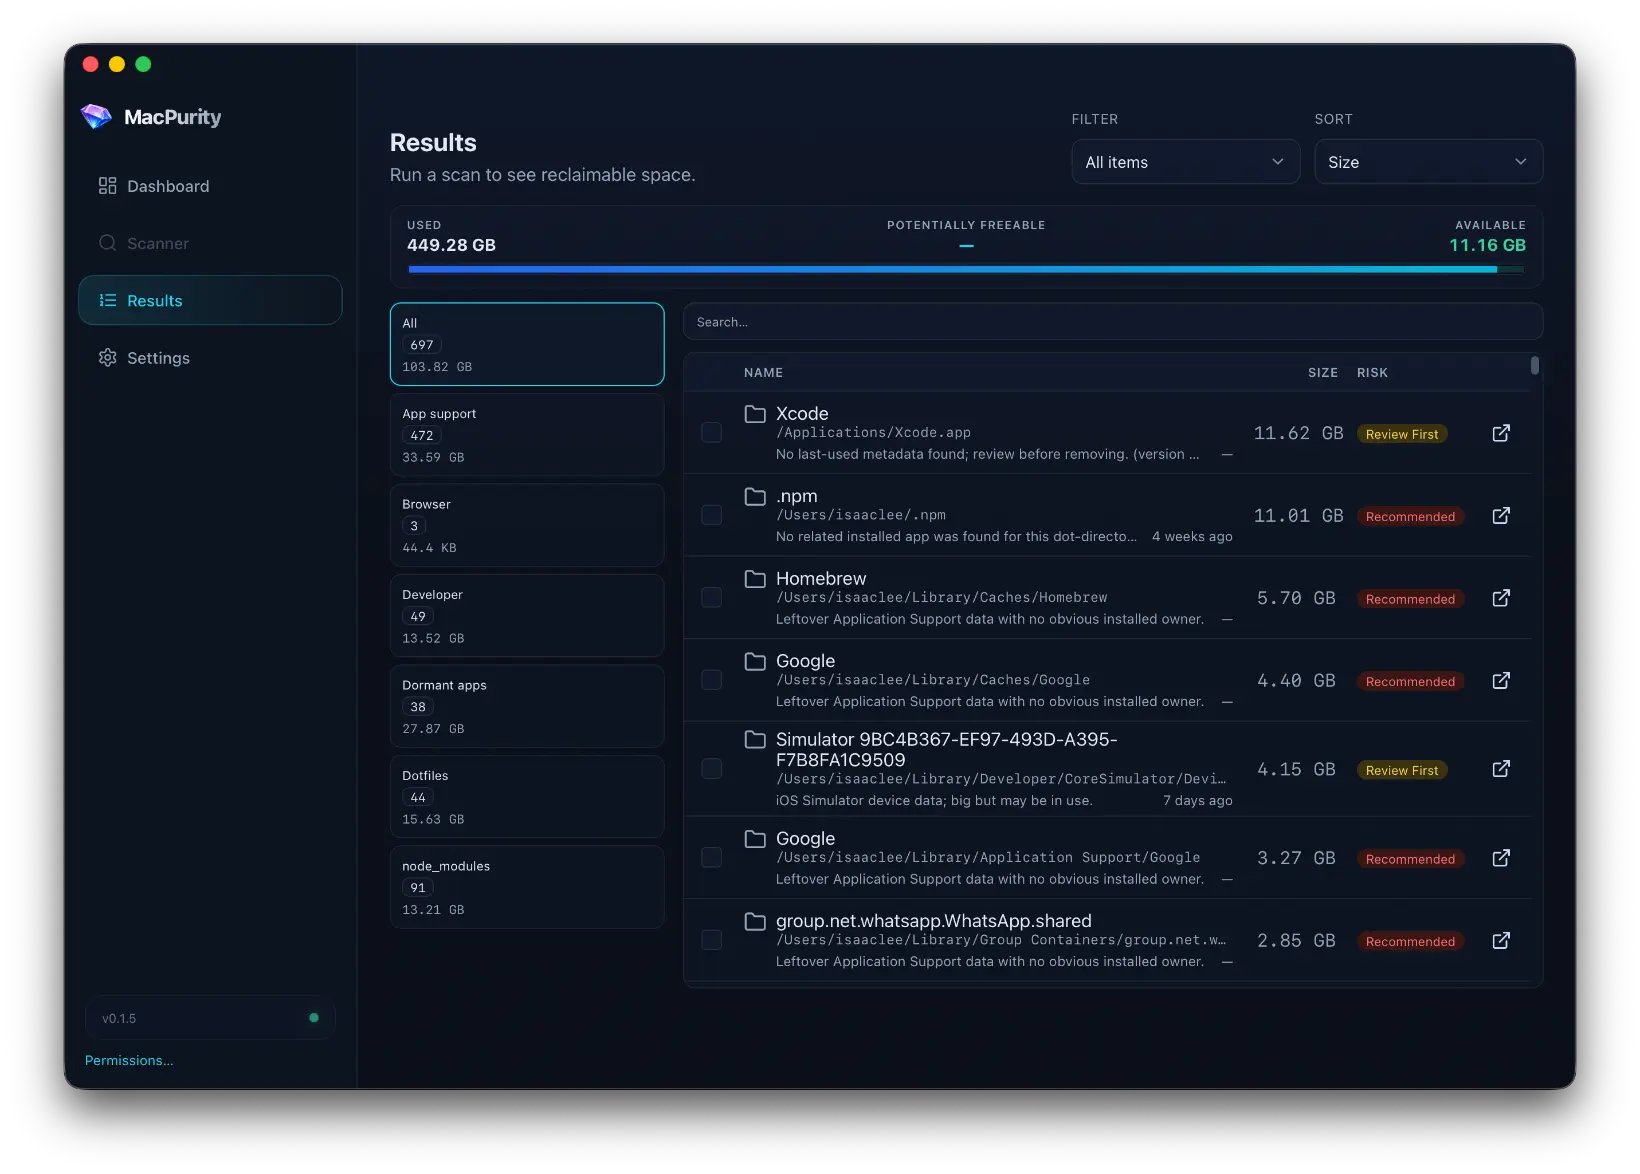The image size is (1640, 1174).
Task: Click the Dashboard grid icon in sidebar
Action: [107, 186]
